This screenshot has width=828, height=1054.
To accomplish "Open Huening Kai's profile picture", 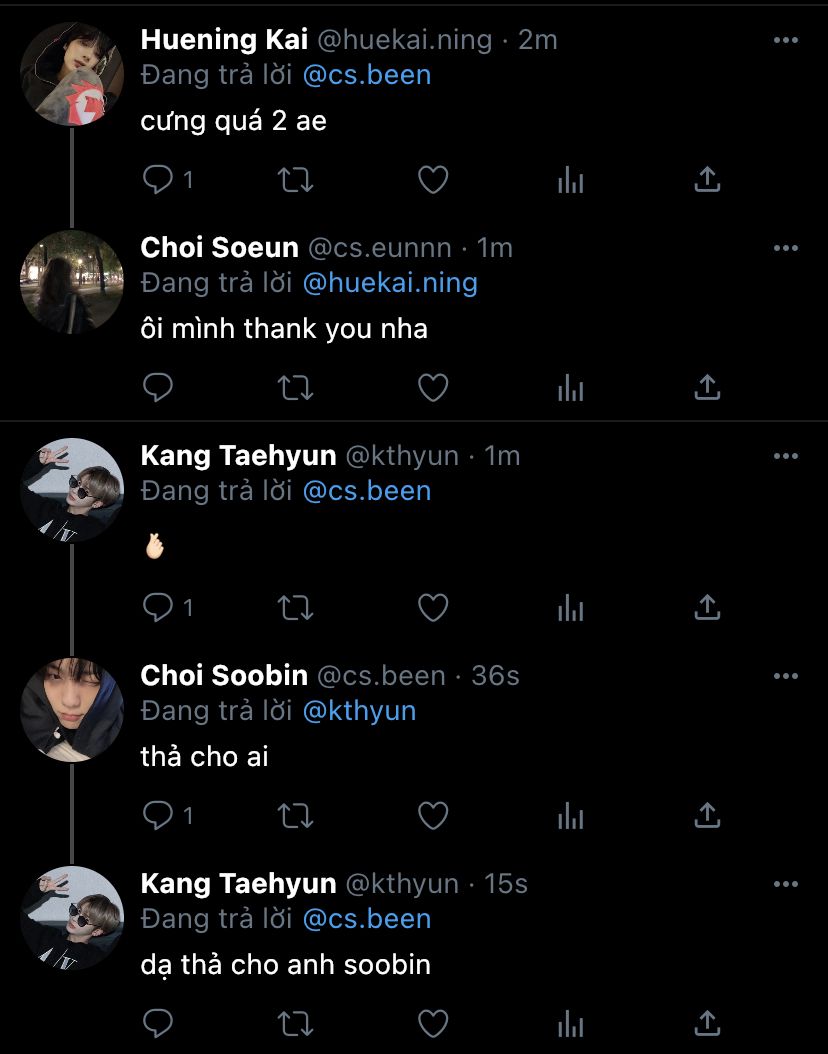I will coord(72,74).
